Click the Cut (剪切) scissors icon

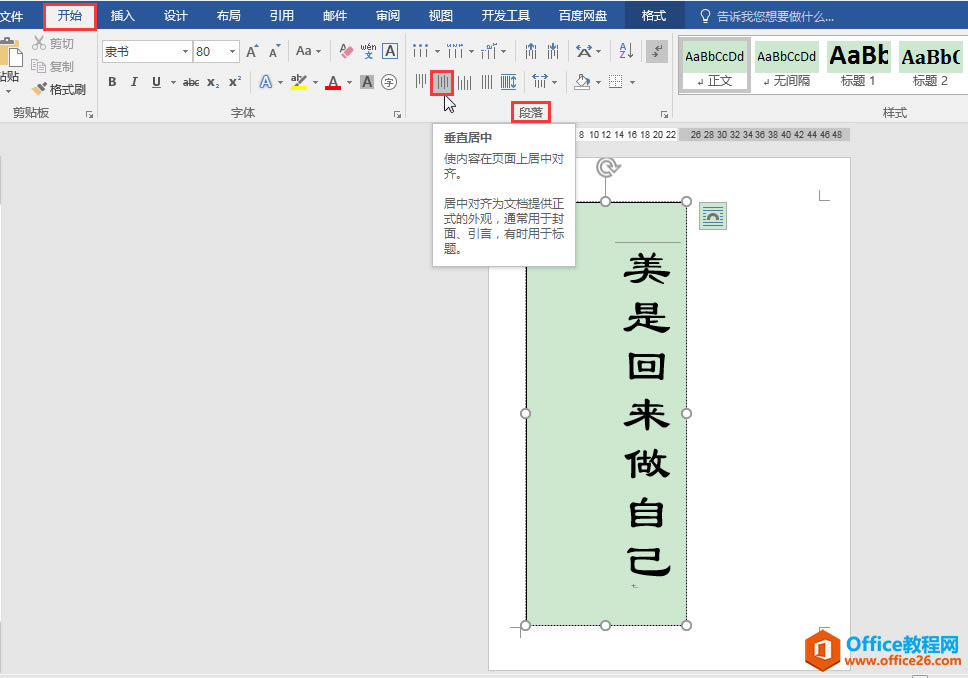40,43
